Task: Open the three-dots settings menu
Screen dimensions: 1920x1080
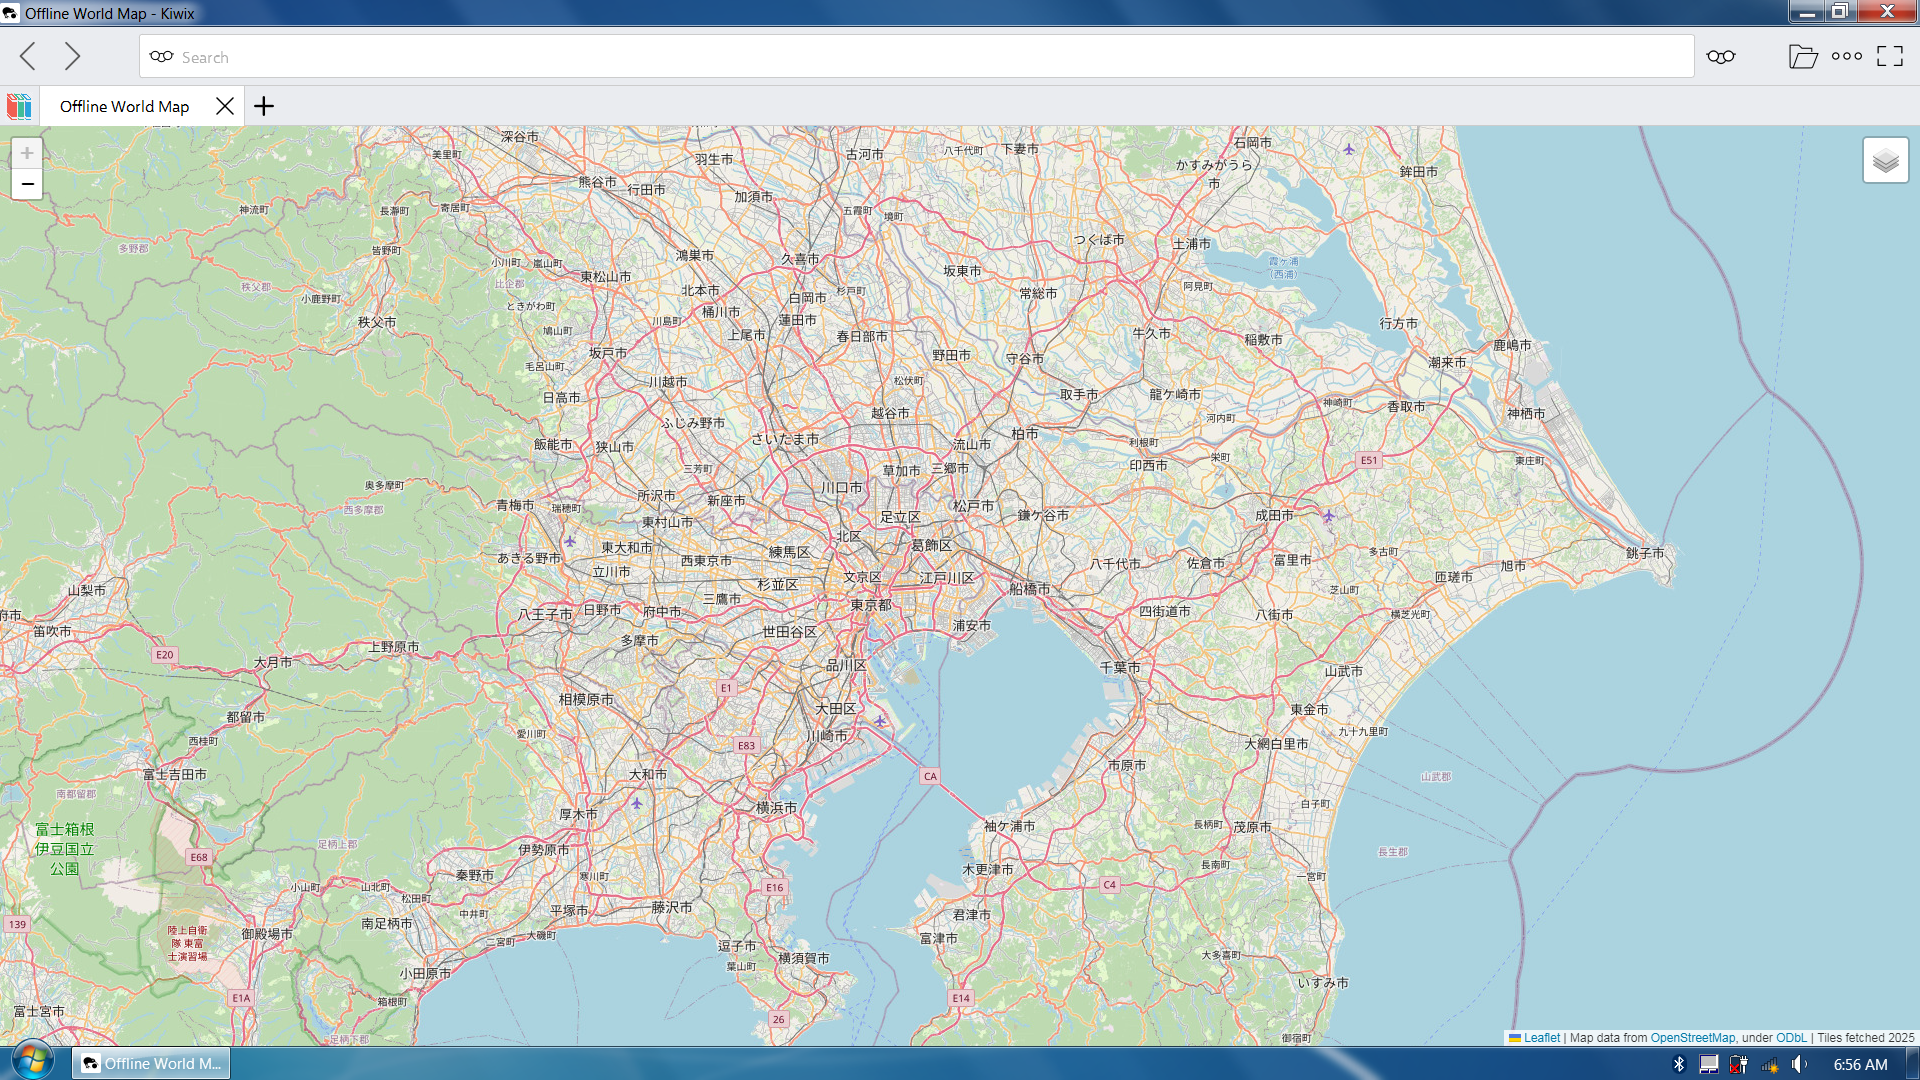Action: (x=1845, y=57)
